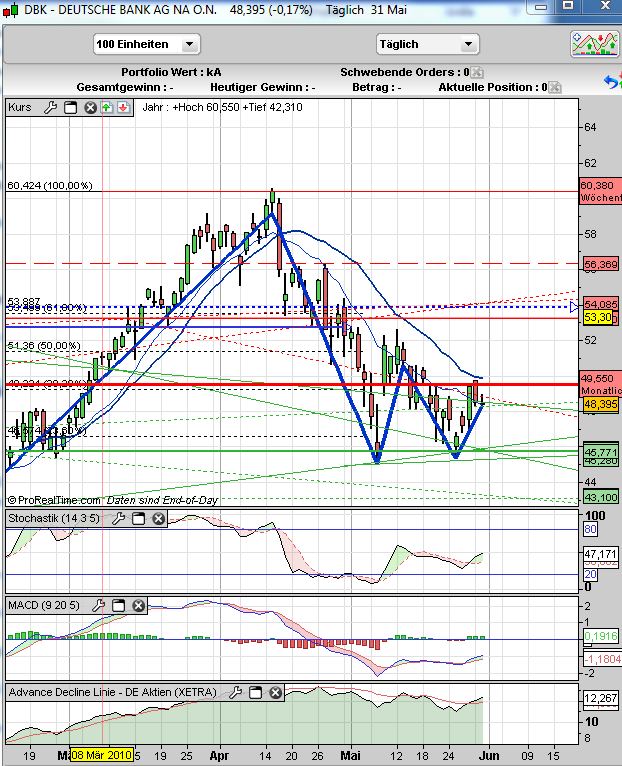Minimize the chart window
The height and width of the screenshot is (766, 622).
pos(541,6)
